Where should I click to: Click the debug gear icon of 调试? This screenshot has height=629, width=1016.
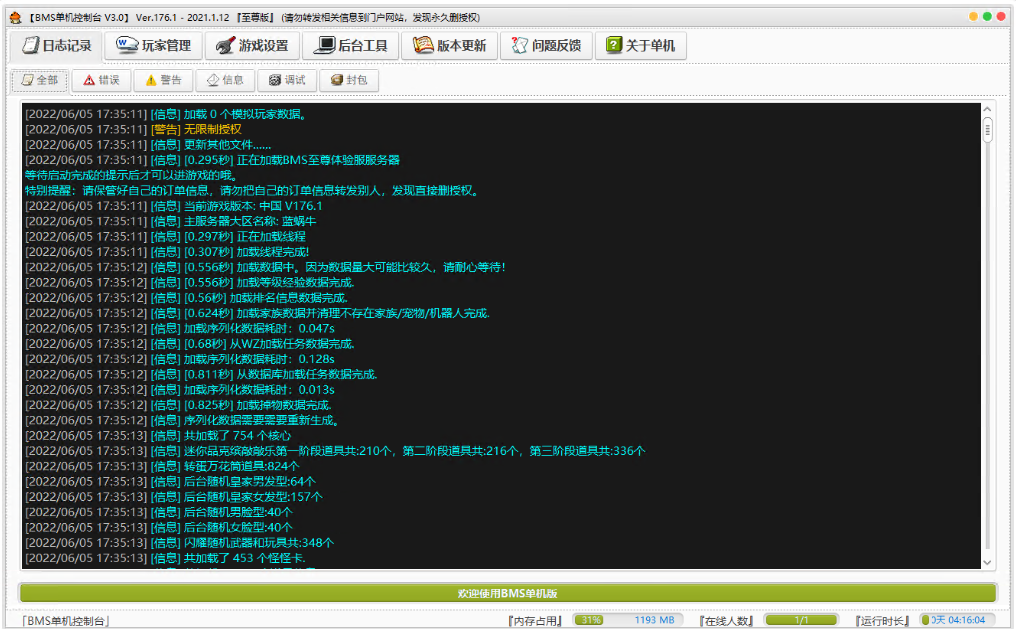point(275,80)
